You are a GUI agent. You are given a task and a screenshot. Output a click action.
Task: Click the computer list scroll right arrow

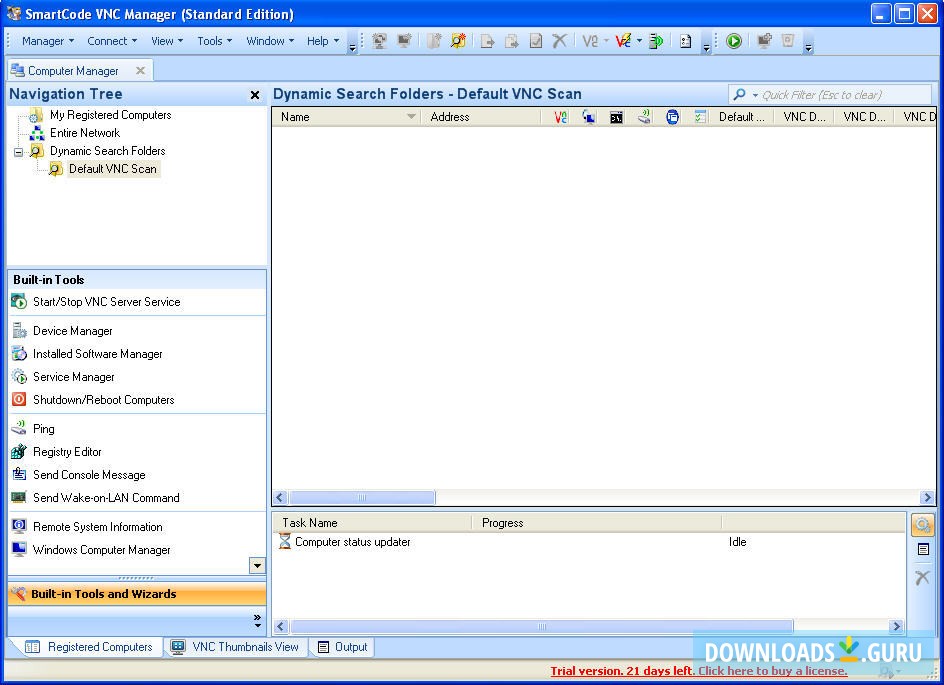pyautogui.click(x=927, y=498)
